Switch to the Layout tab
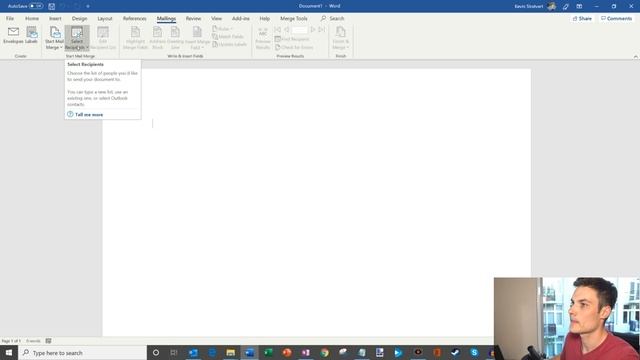The image size is (640, 360). [x=104, y=18]
